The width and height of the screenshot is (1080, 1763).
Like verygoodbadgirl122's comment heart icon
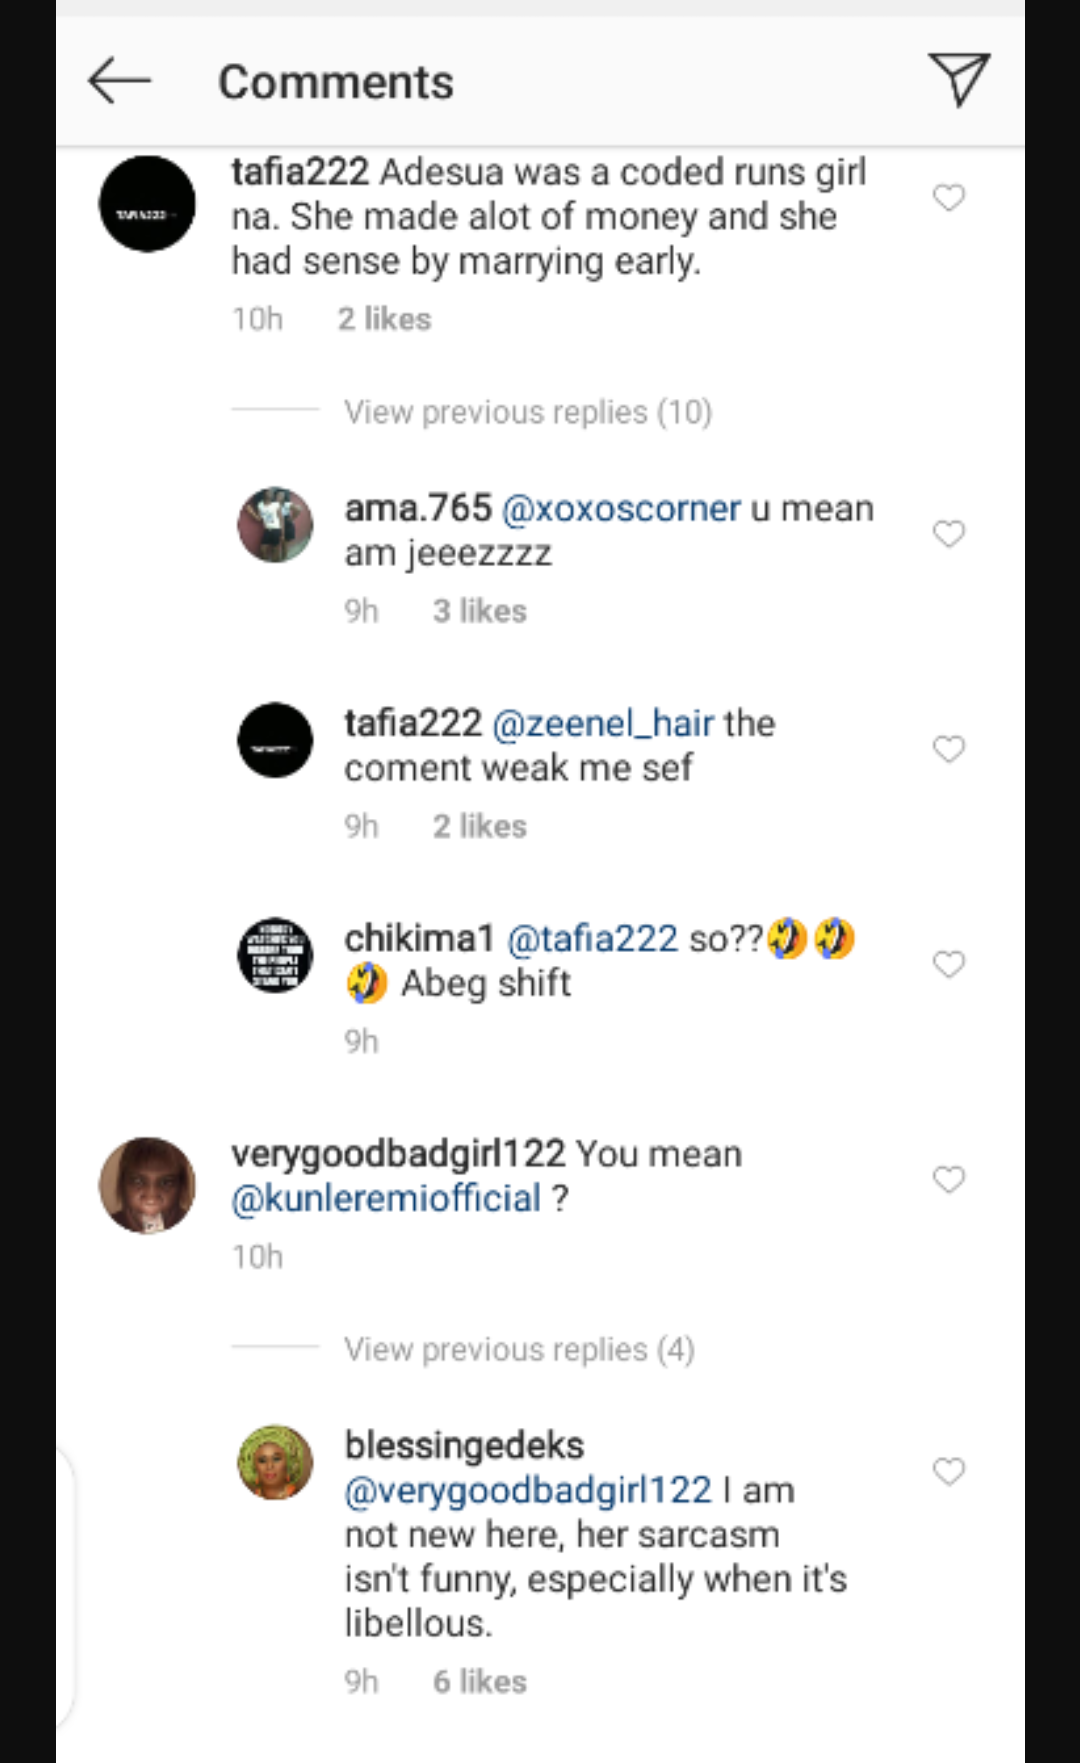(x=949, y=1180)
